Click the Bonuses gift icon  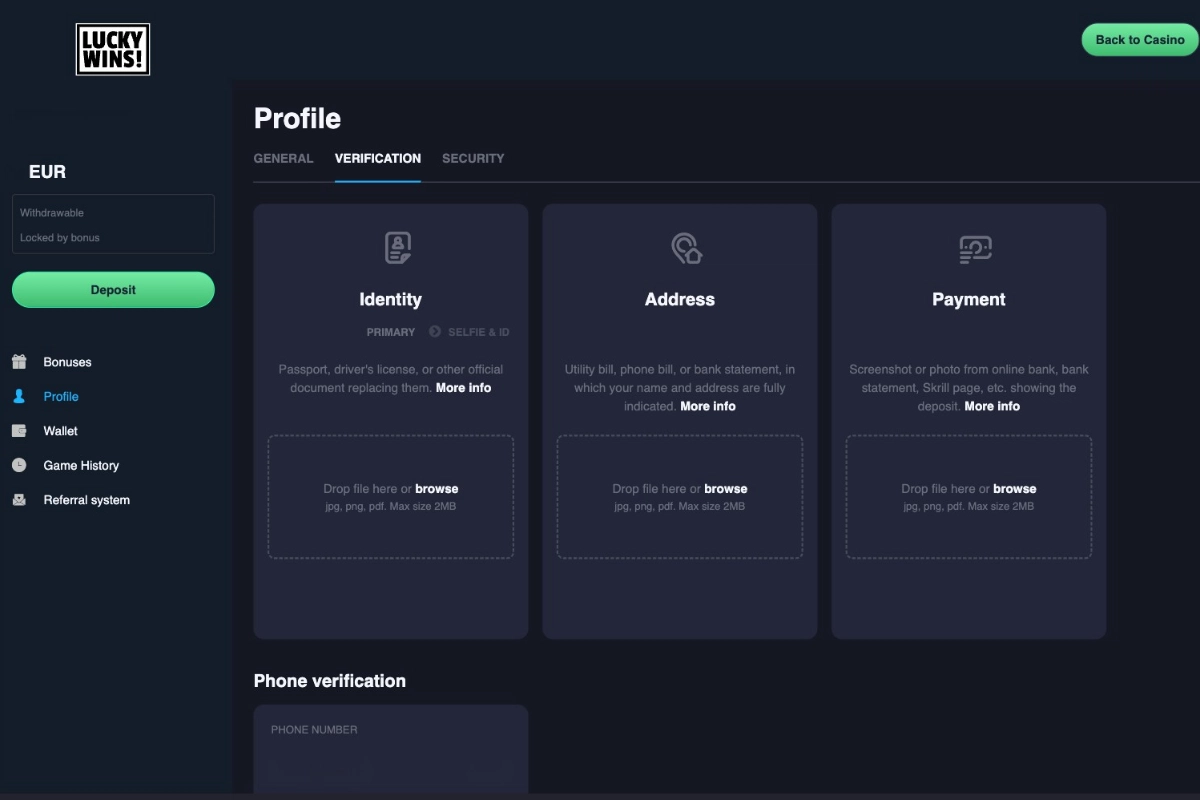[19, 362]
